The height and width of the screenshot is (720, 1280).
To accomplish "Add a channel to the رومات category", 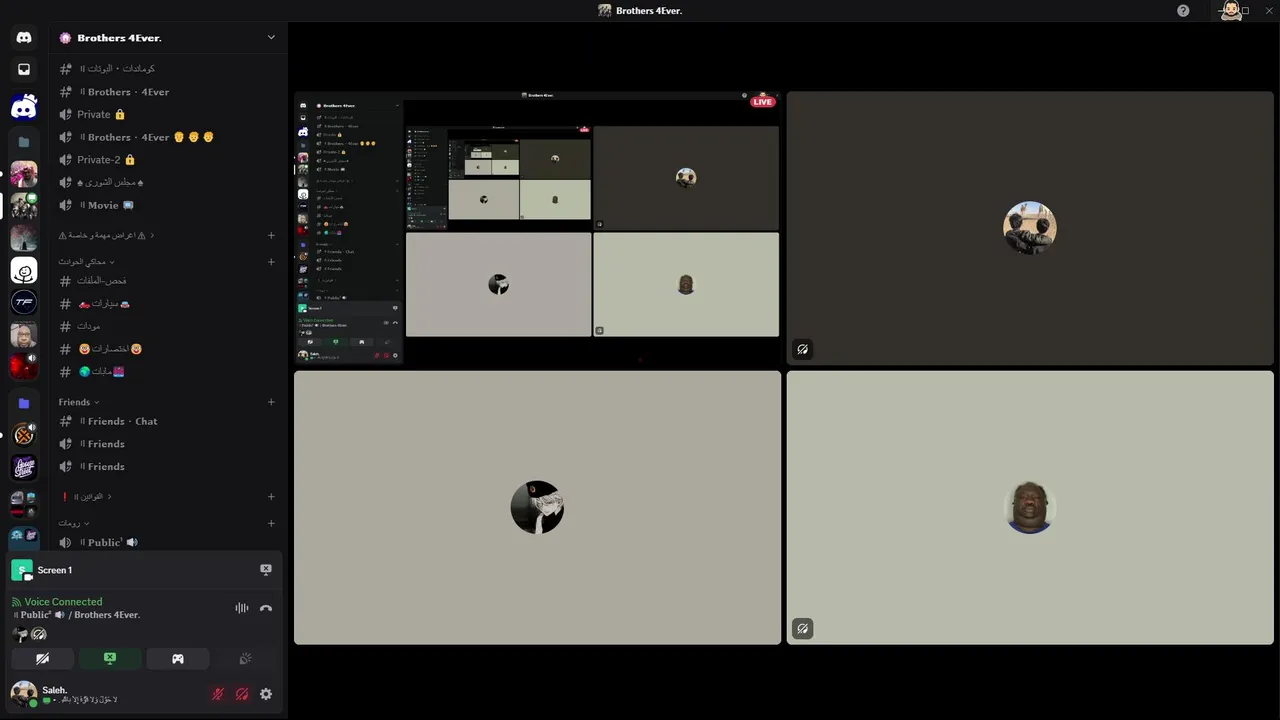I will 271,523.
